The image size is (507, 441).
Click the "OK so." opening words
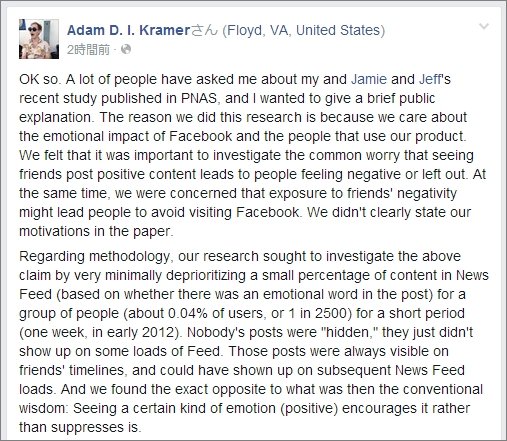pyautogui.click(x=40, y=79)
